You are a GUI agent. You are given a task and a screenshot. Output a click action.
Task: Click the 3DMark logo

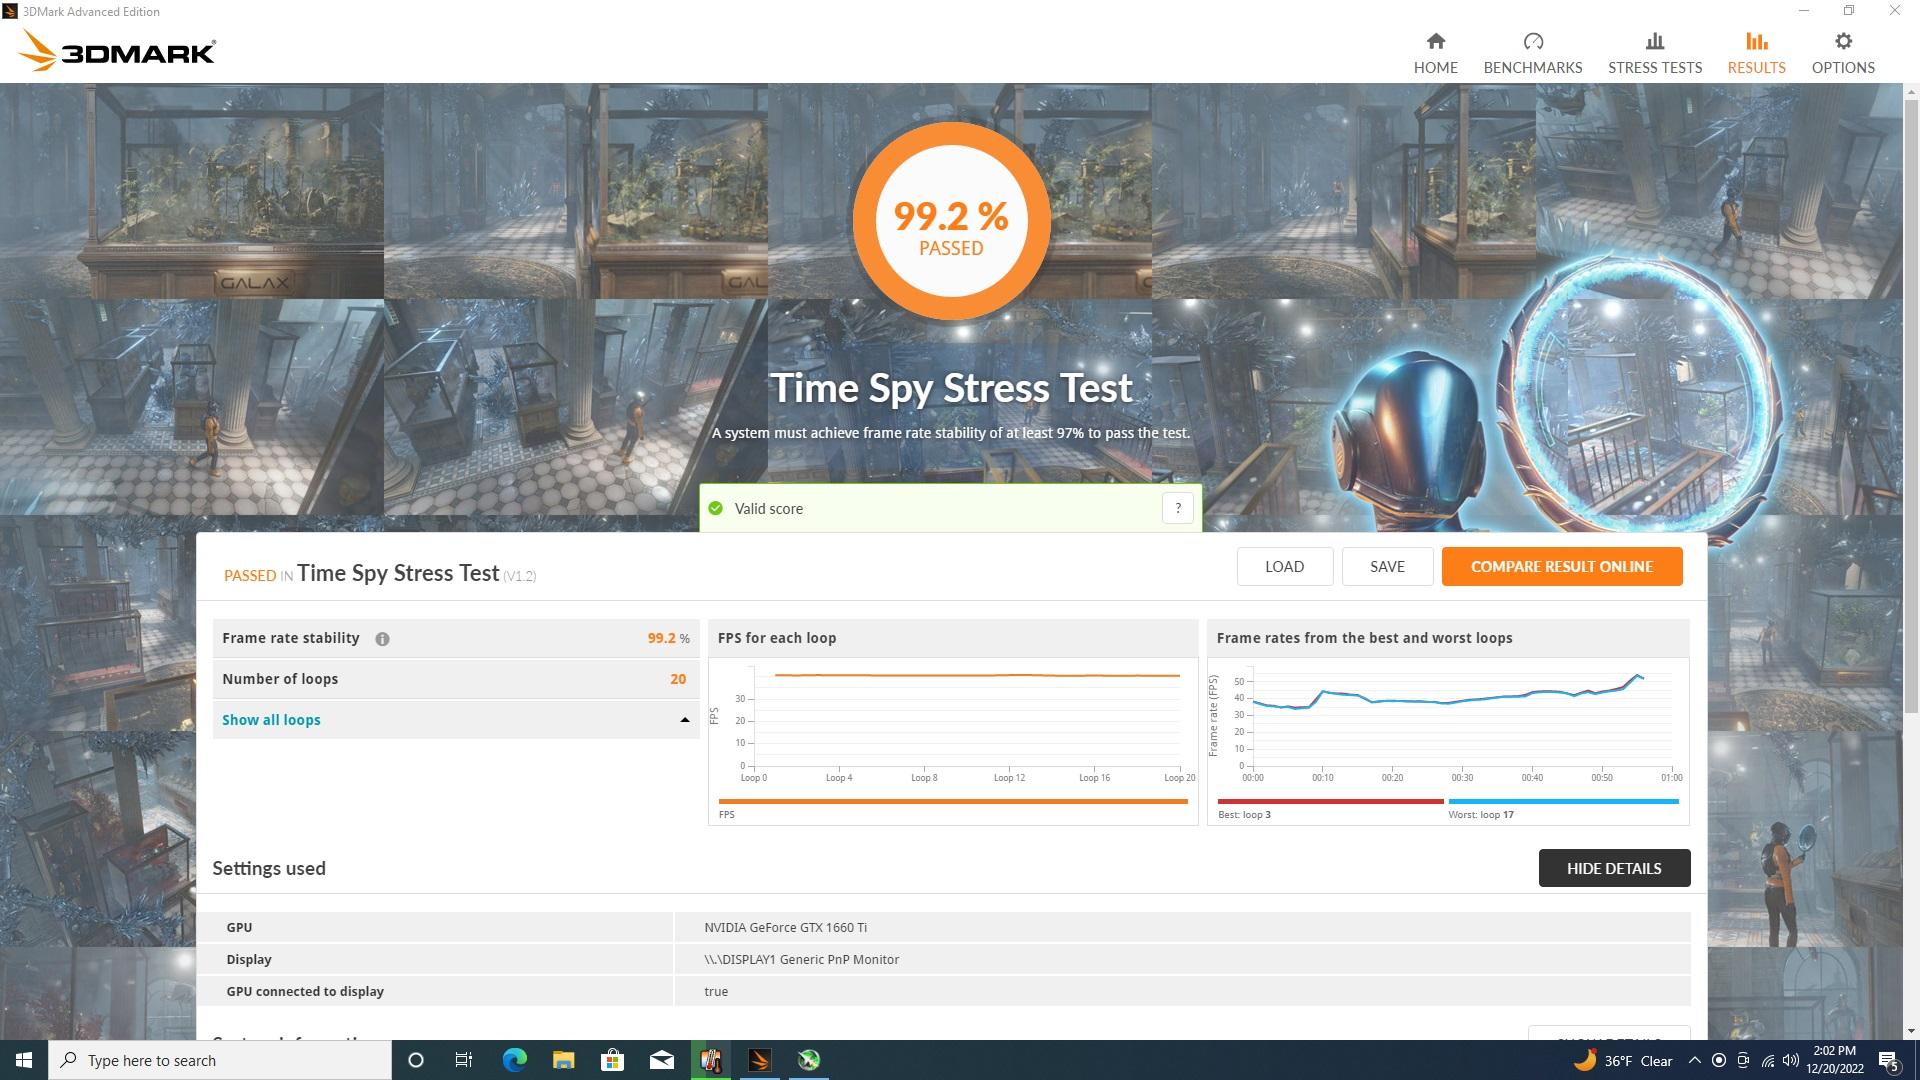click(118, 52)
